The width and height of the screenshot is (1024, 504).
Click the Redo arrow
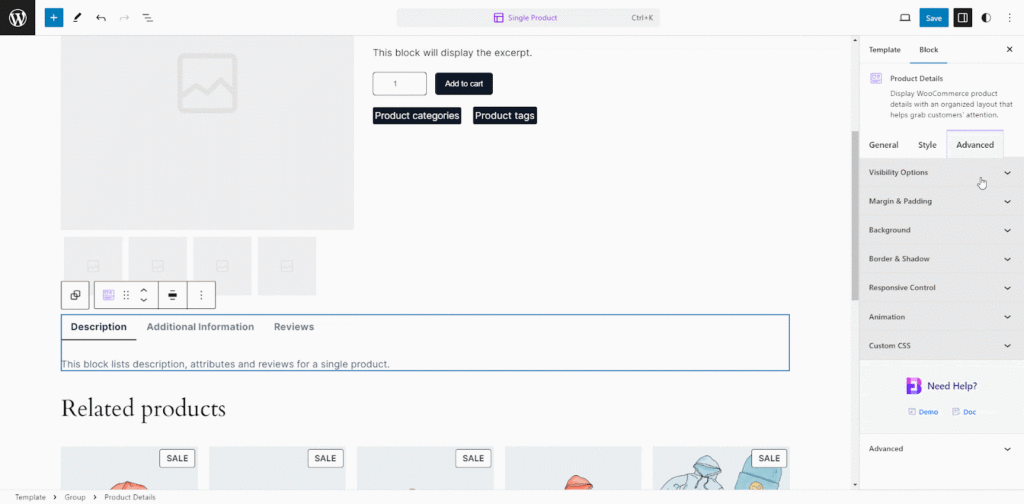click(x=124, y=18)
